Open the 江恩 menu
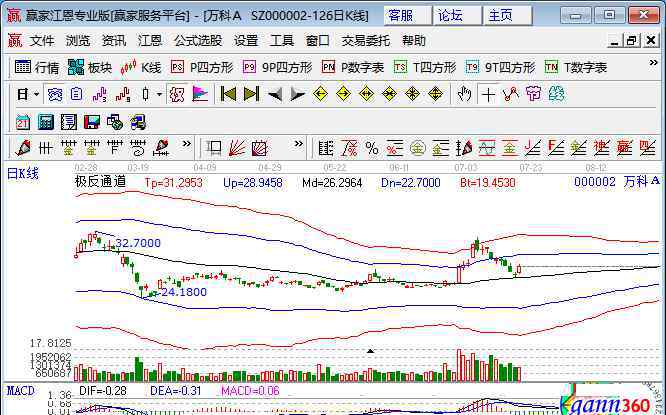The width and height of the screenshot is (666, 415). (150, 41)
